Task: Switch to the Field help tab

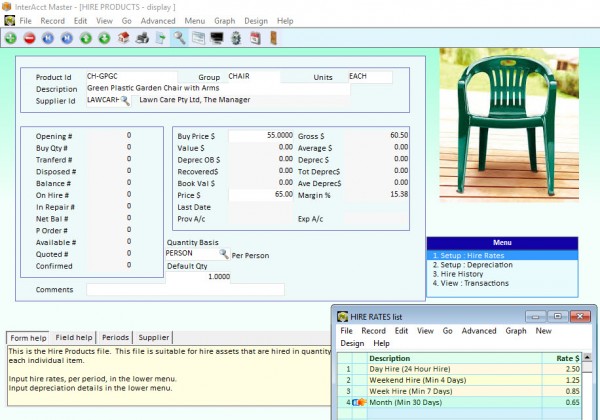Action: coord(73,337)
